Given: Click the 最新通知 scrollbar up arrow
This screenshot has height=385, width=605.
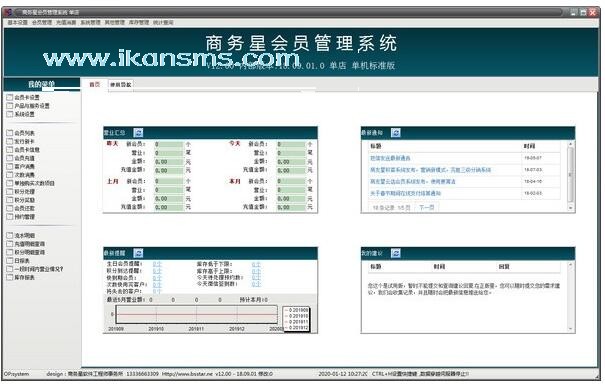Looking at the screenshot, I should [571, 144].
